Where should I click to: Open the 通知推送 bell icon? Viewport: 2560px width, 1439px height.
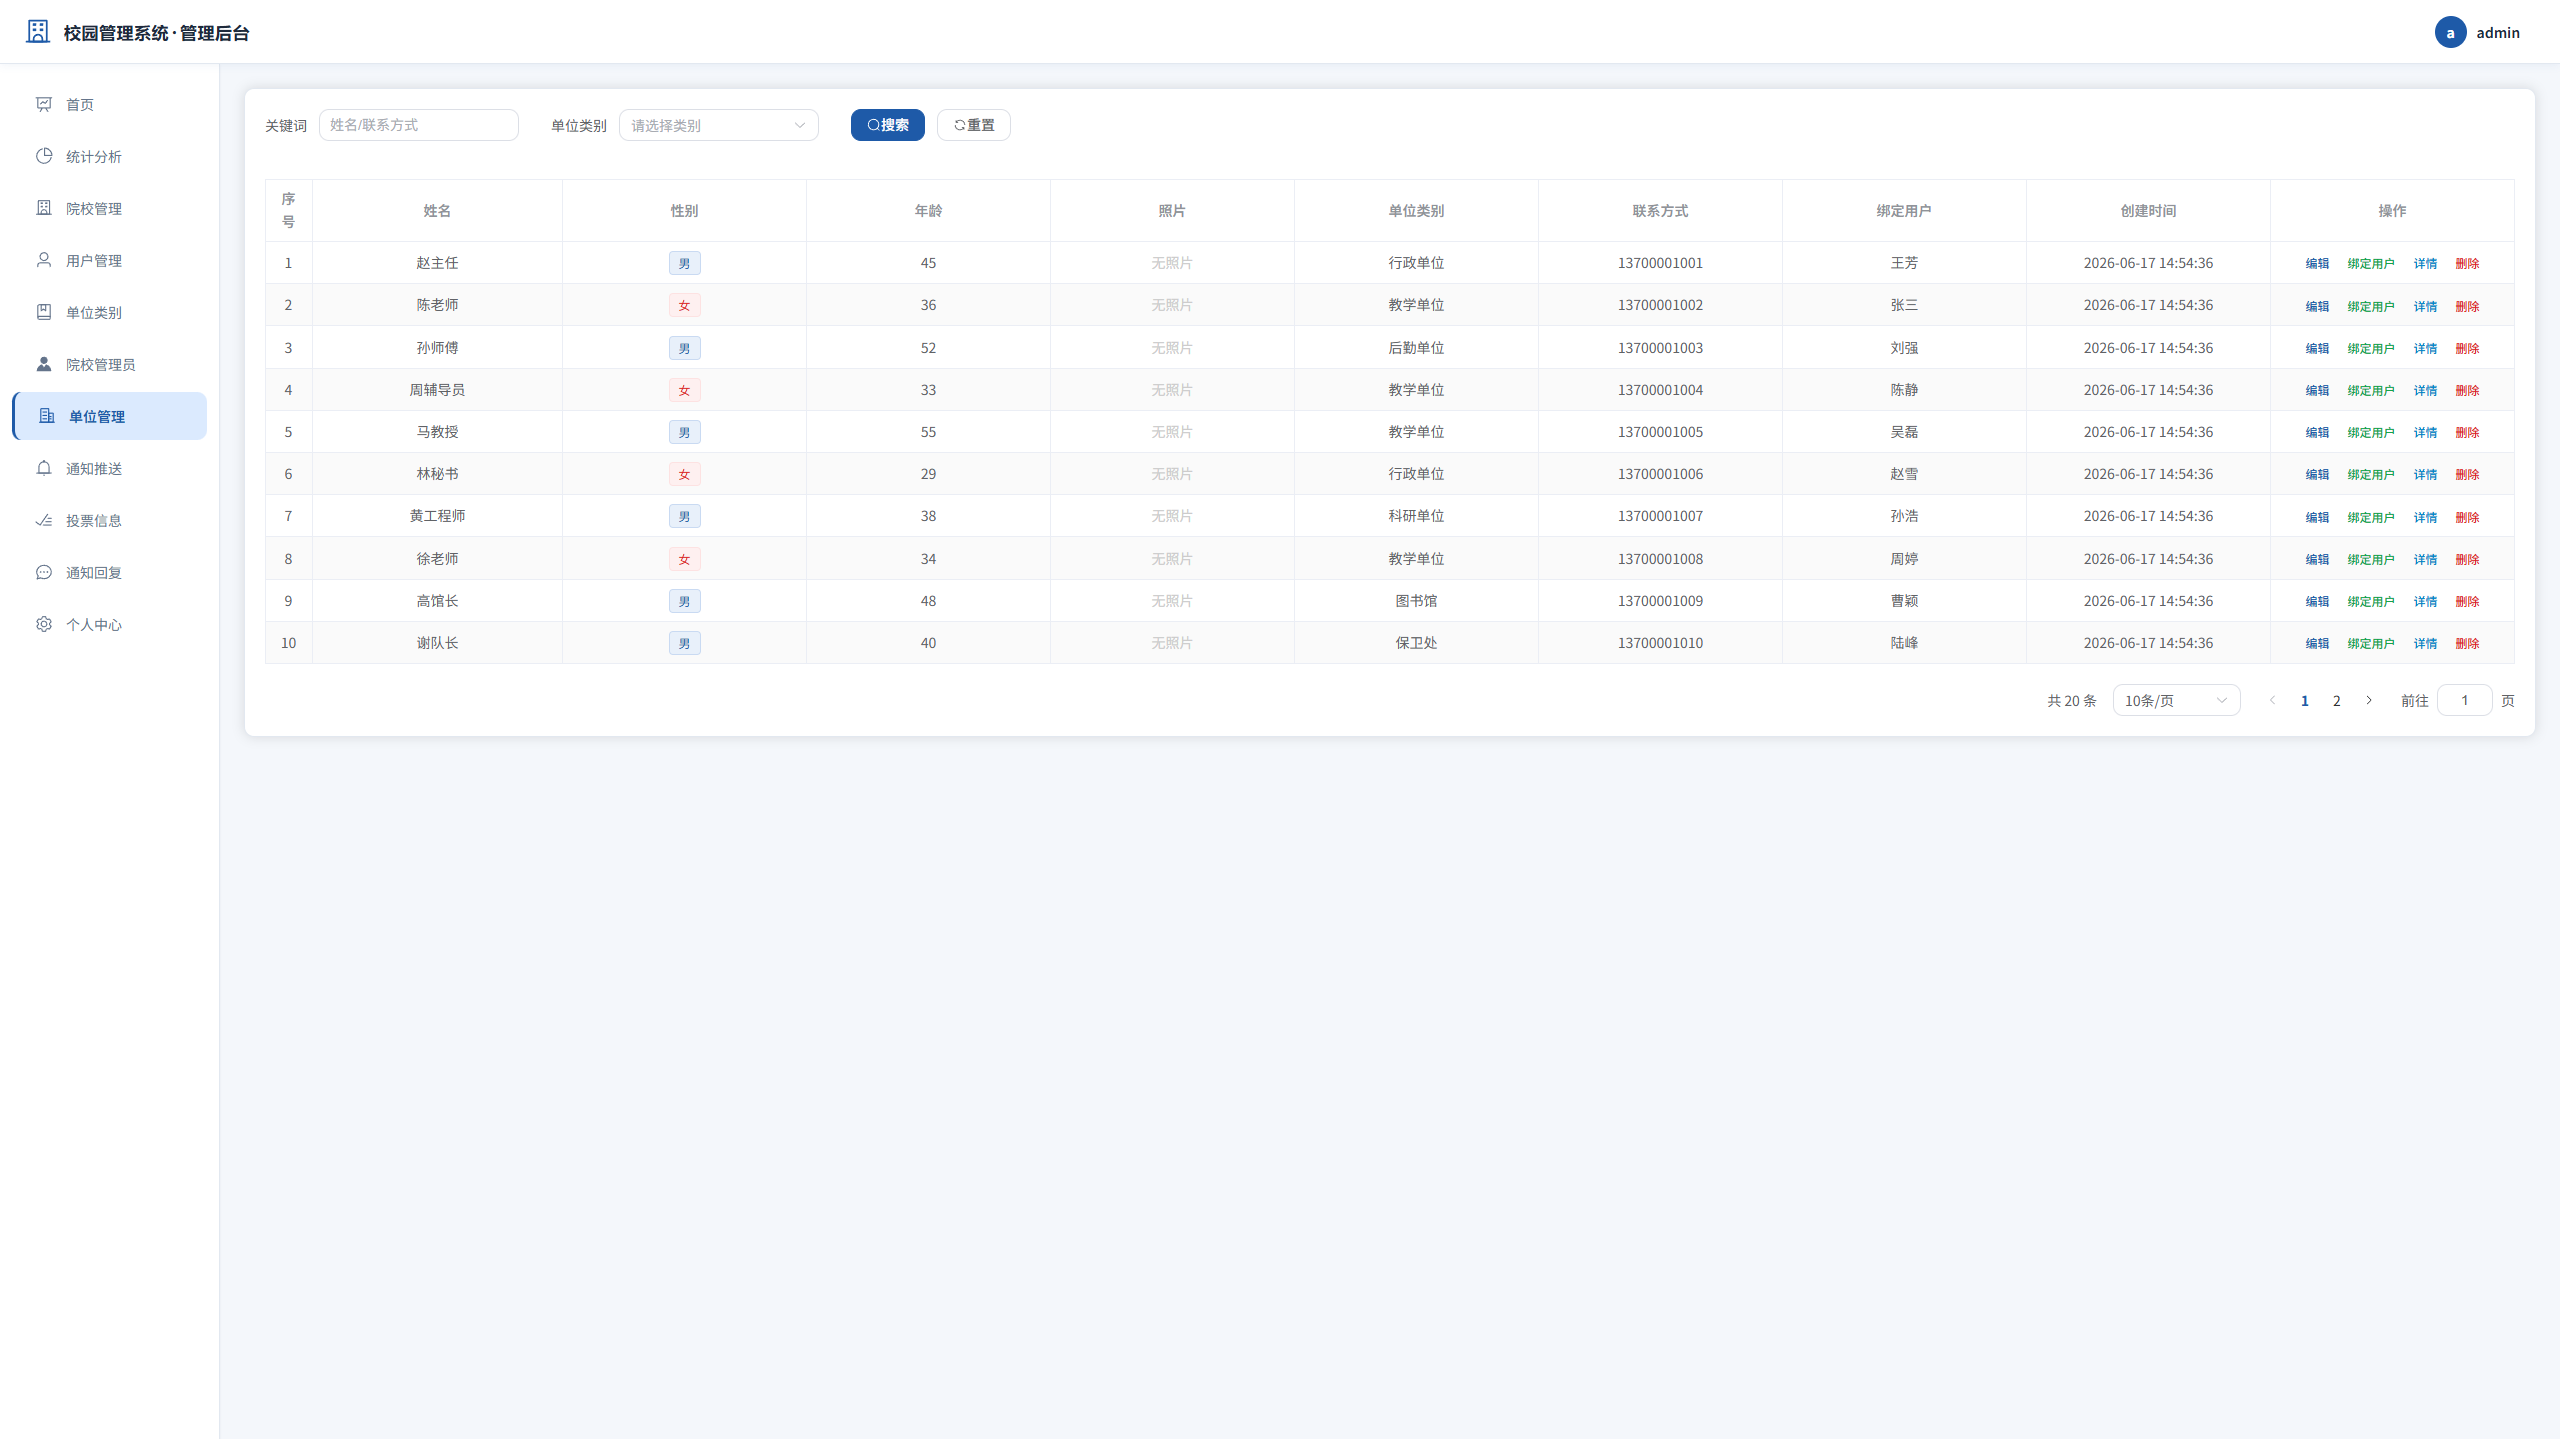point(44,468)
